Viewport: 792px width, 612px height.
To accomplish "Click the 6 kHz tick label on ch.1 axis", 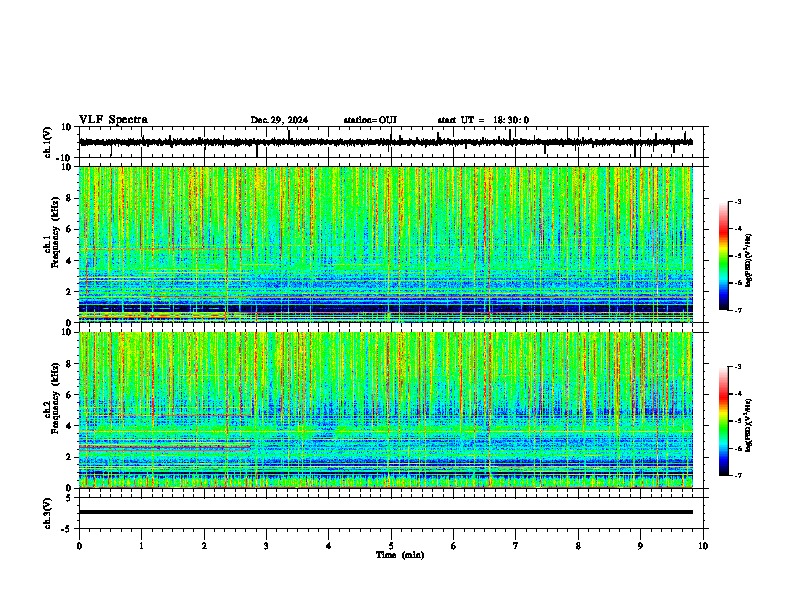I will [x=69, y=229].
